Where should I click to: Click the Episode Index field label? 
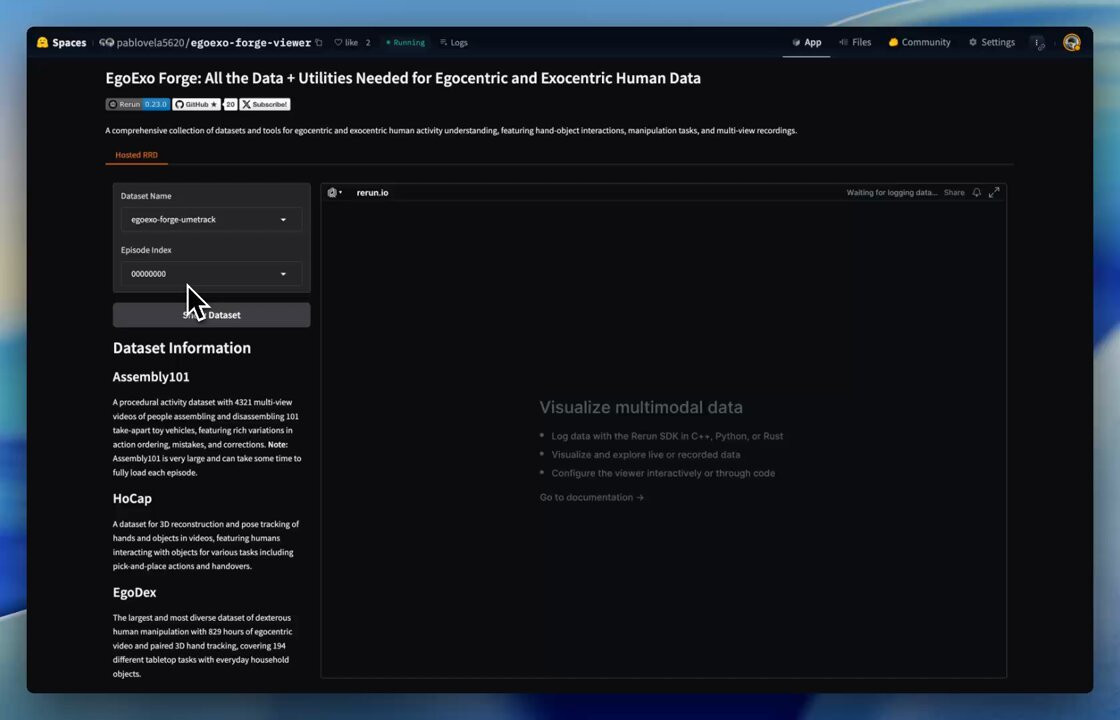tap(146, 250)
